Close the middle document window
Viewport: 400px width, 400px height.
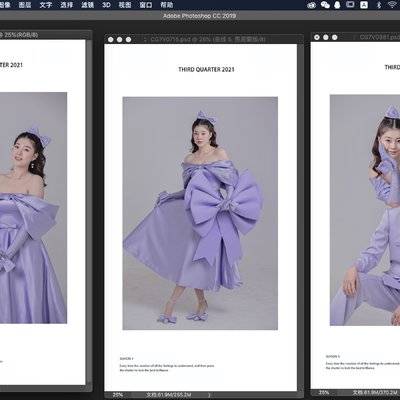coord(111,39)
